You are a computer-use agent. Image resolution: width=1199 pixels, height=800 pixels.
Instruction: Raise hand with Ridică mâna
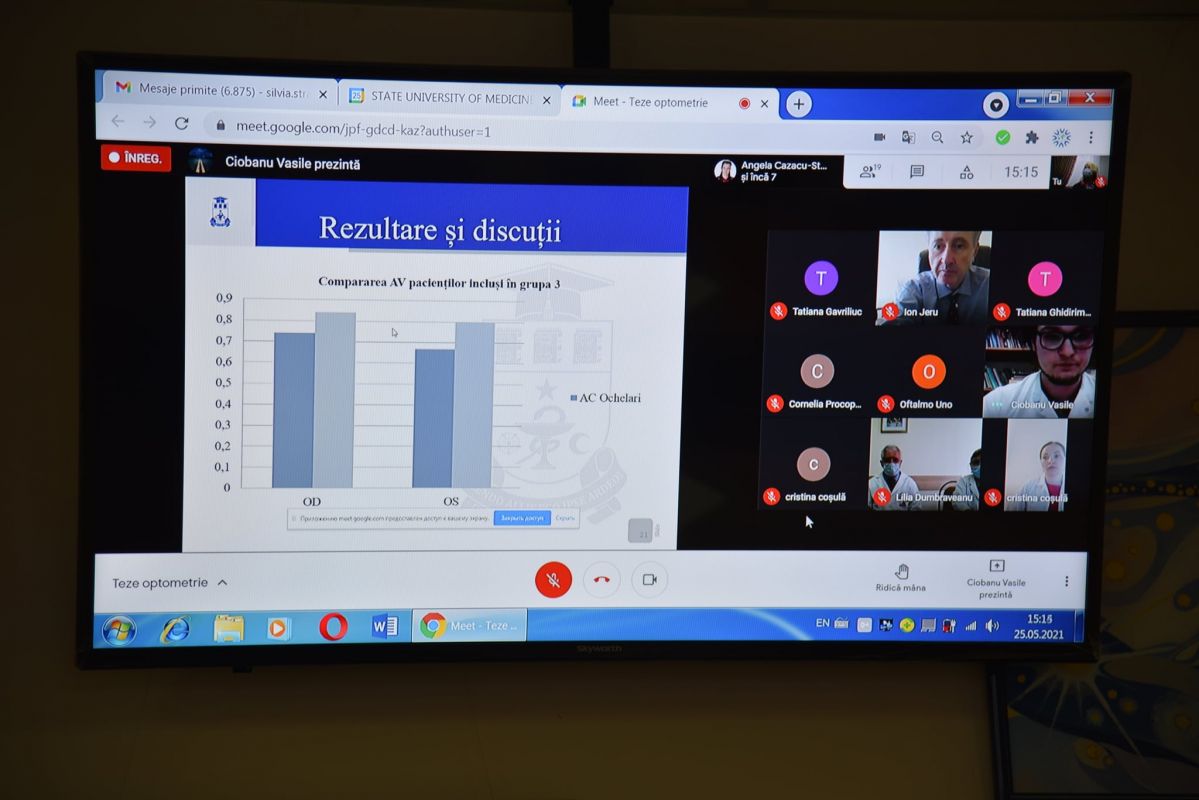pyautogui.click(x=901, y=578)
